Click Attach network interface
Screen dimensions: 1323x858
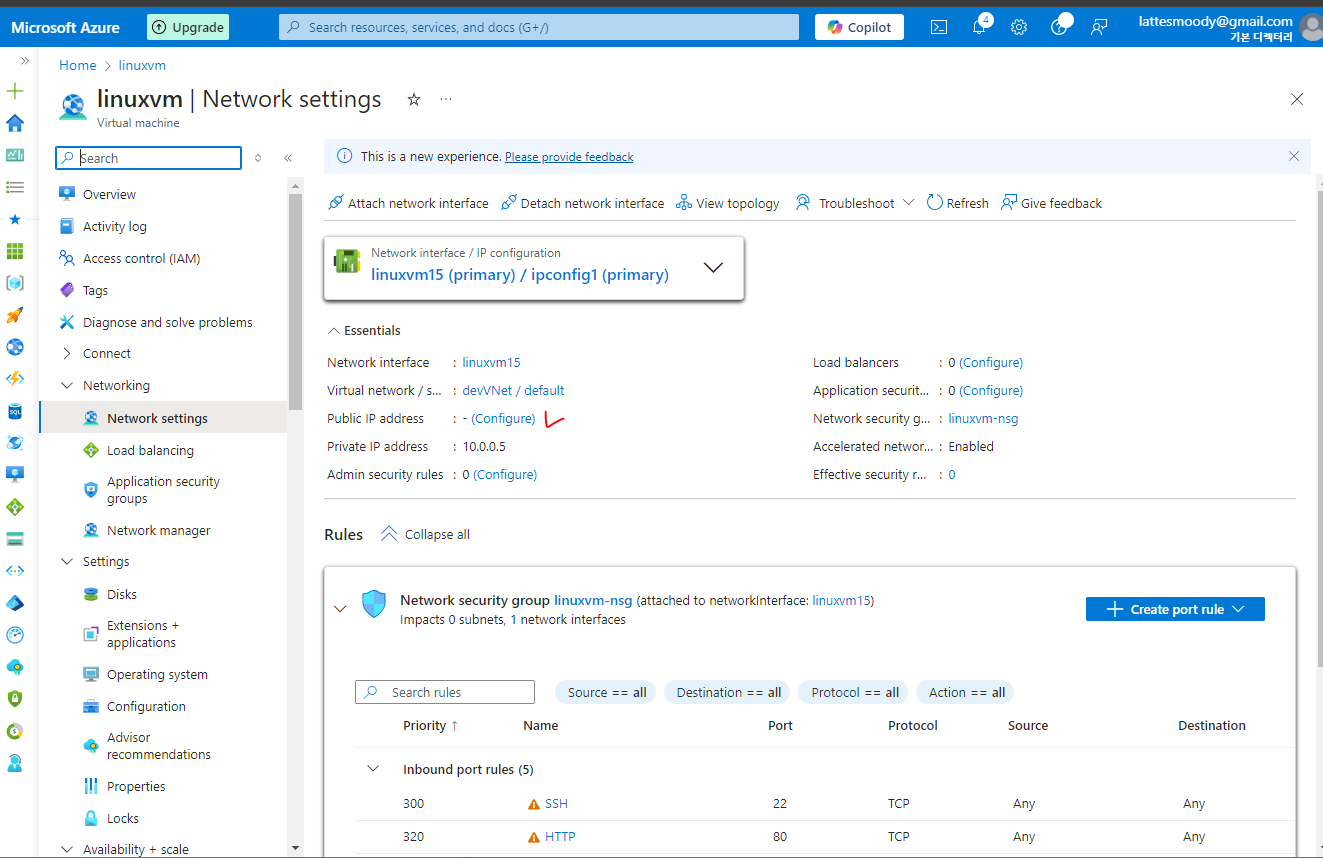(x=408, y=203)
